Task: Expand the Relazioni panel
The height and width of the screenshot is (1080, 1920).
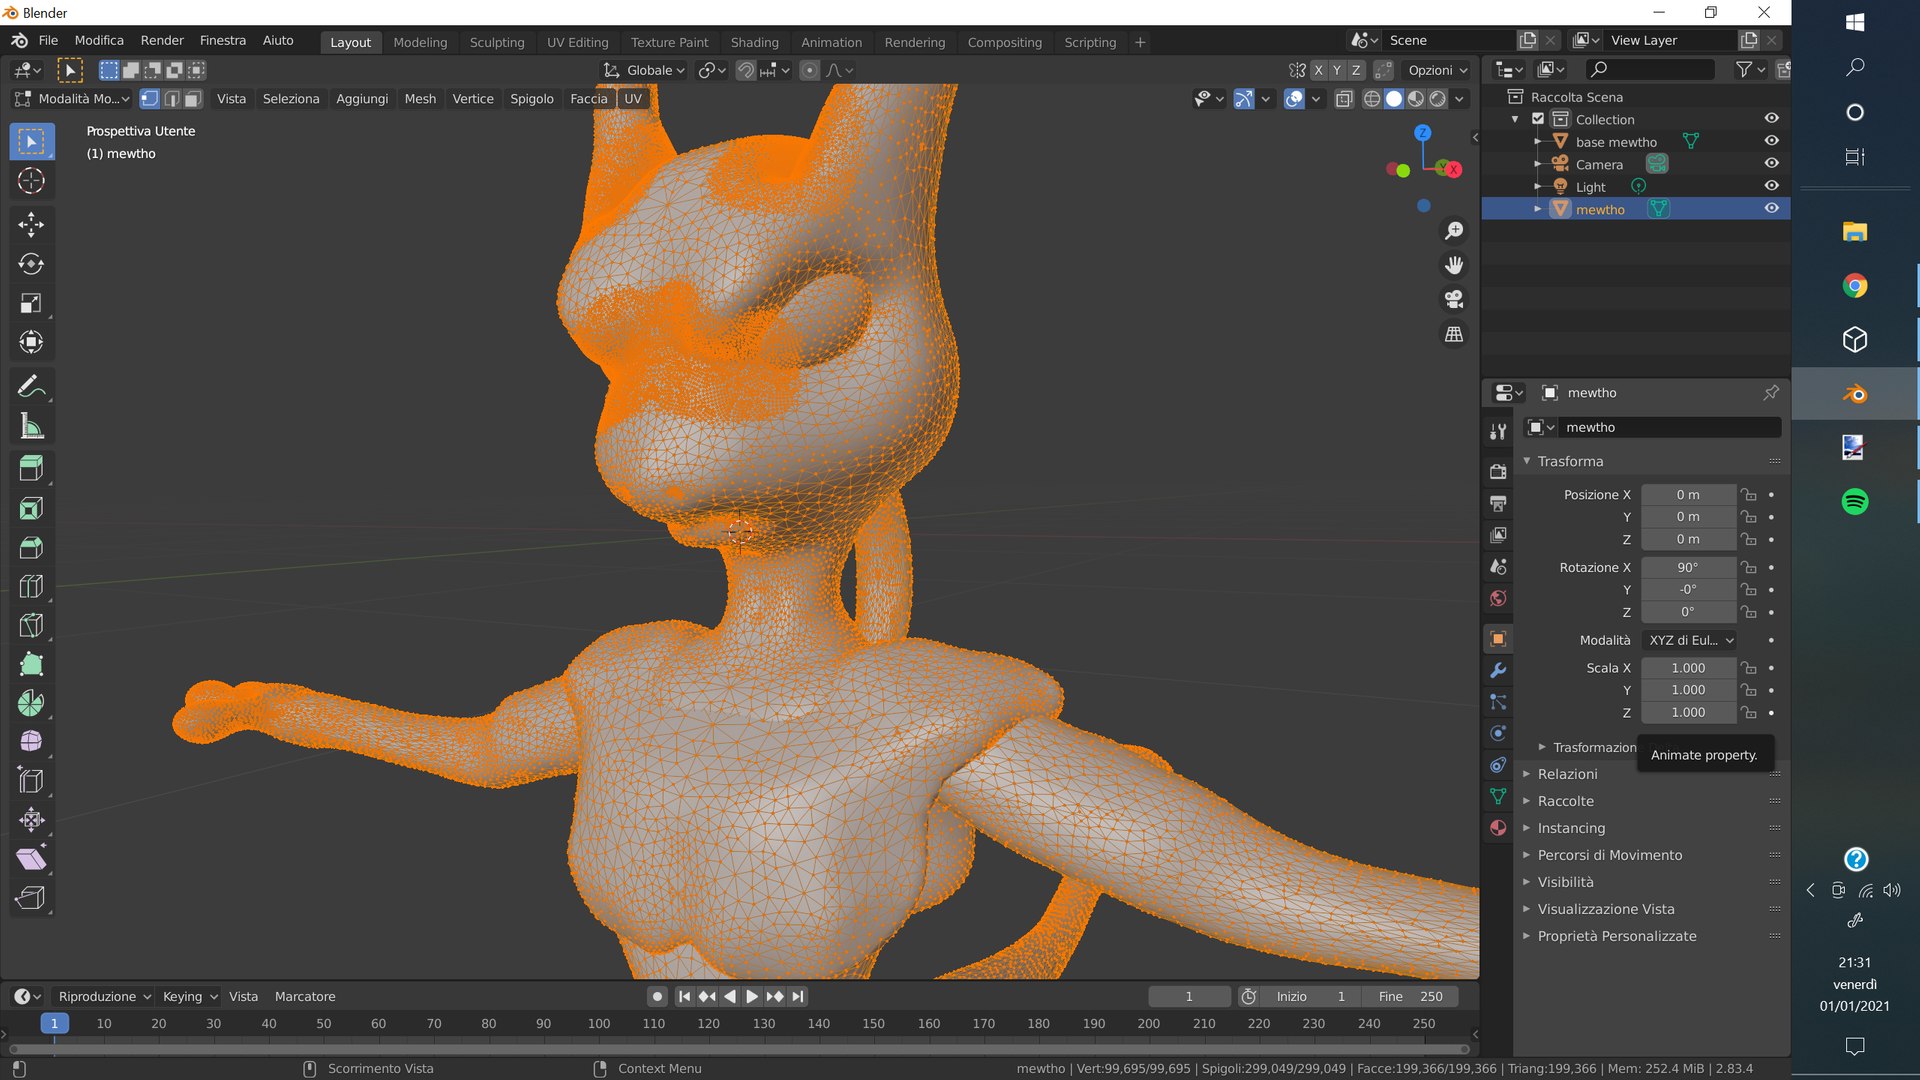Action: [x=1567, y=774]
